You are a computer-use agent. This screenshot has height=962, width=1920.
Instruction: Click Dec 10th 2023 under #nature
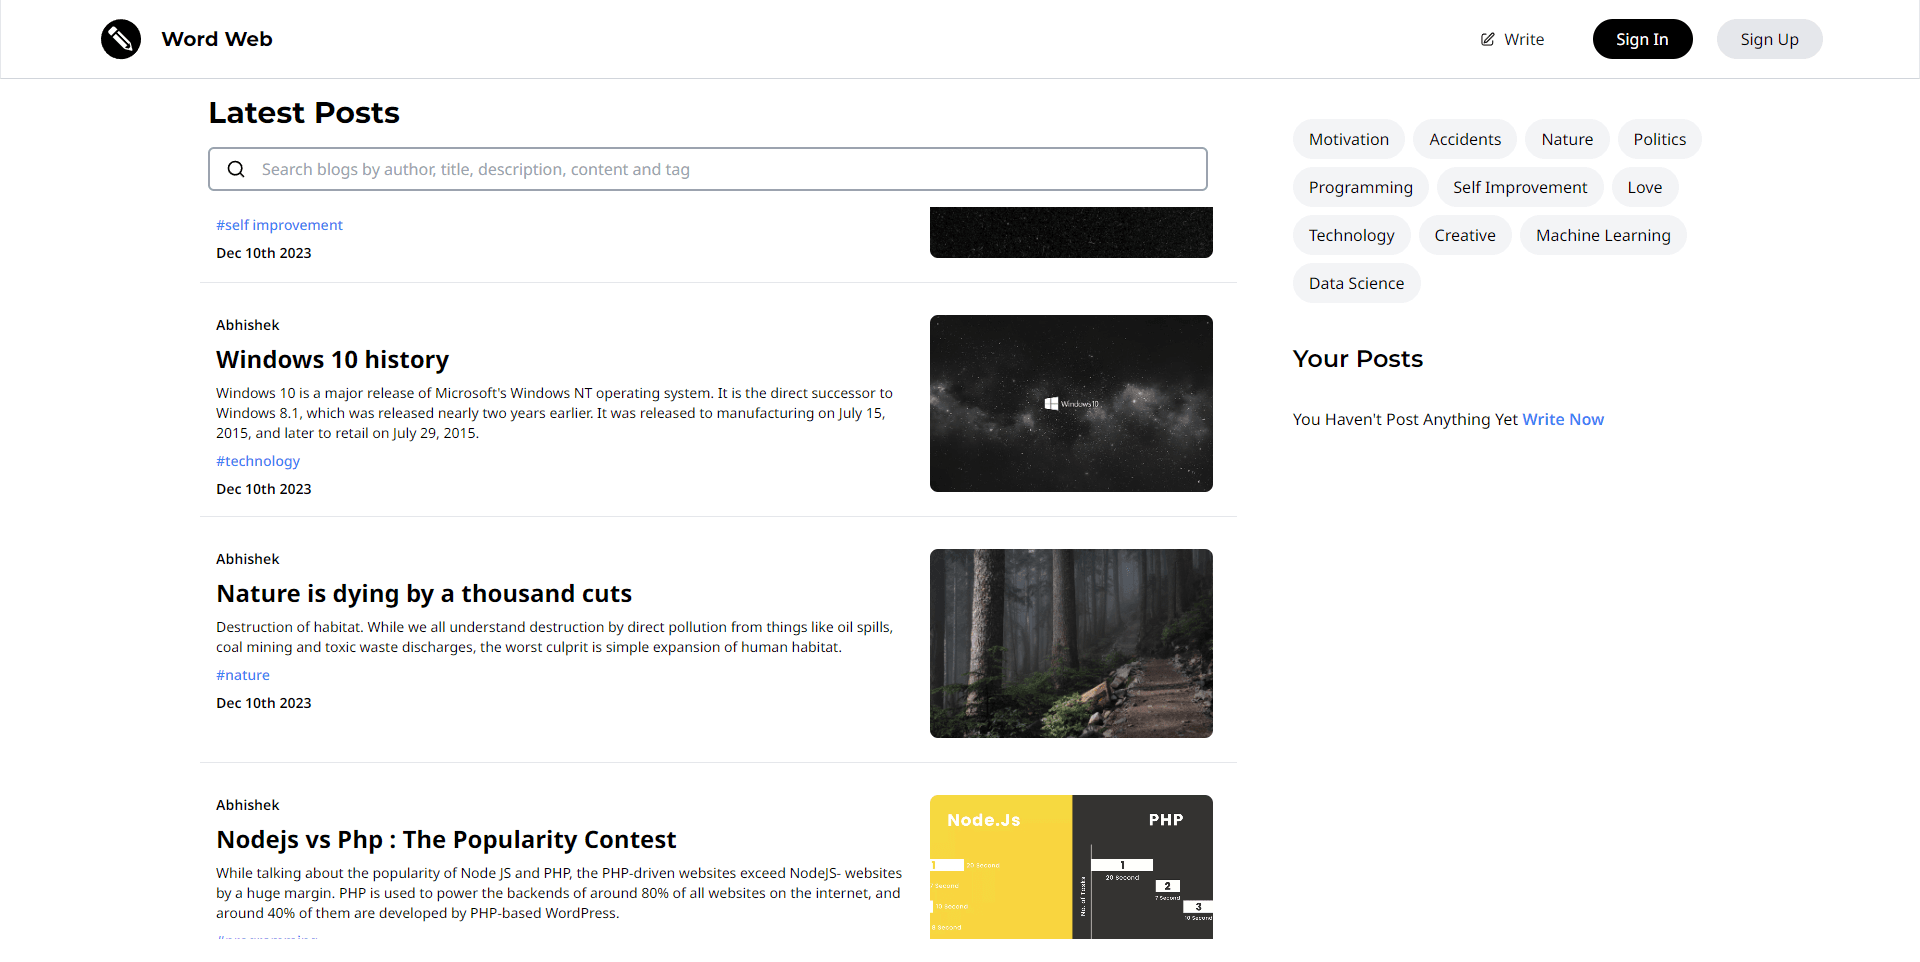264,703
